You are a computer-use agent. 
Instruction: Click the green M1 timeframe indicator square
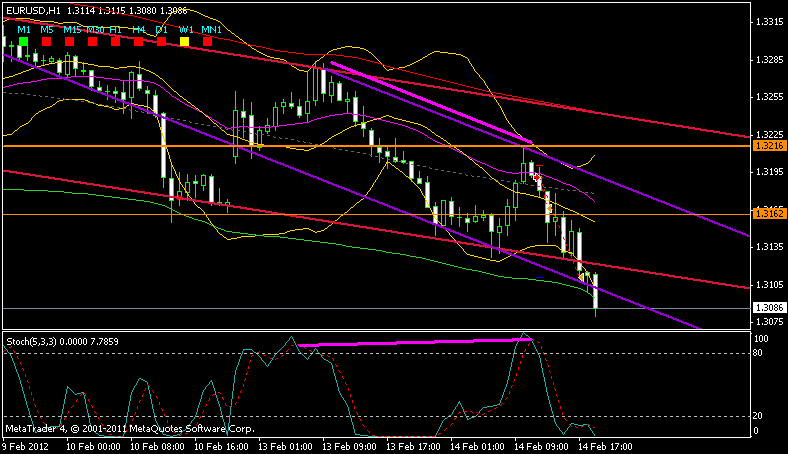pos(23,42)
